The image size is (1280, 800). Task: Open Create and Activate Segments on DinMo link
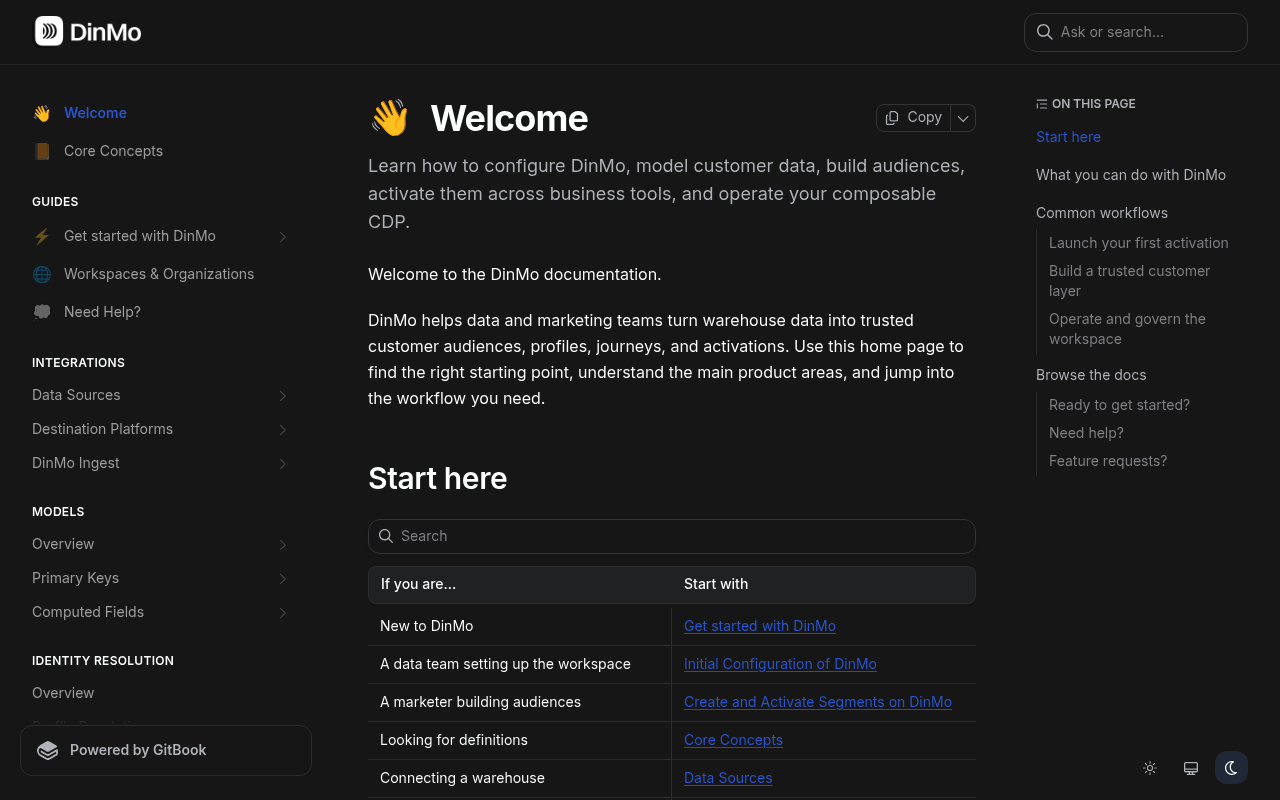(818, 702)
